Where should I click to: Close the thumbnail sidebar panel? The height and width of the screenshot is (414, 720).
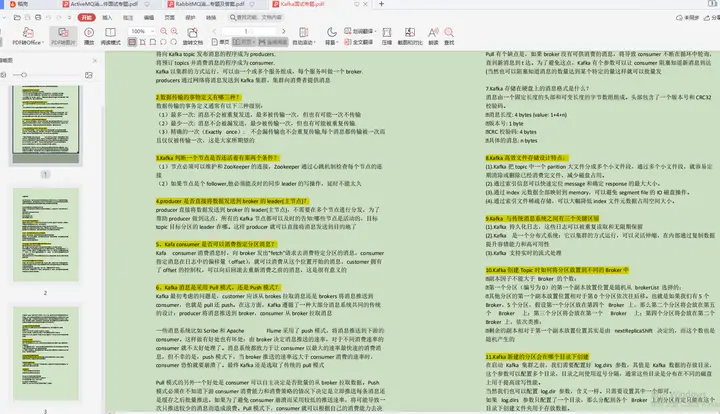pyautogui.click(x=95, y=60)
